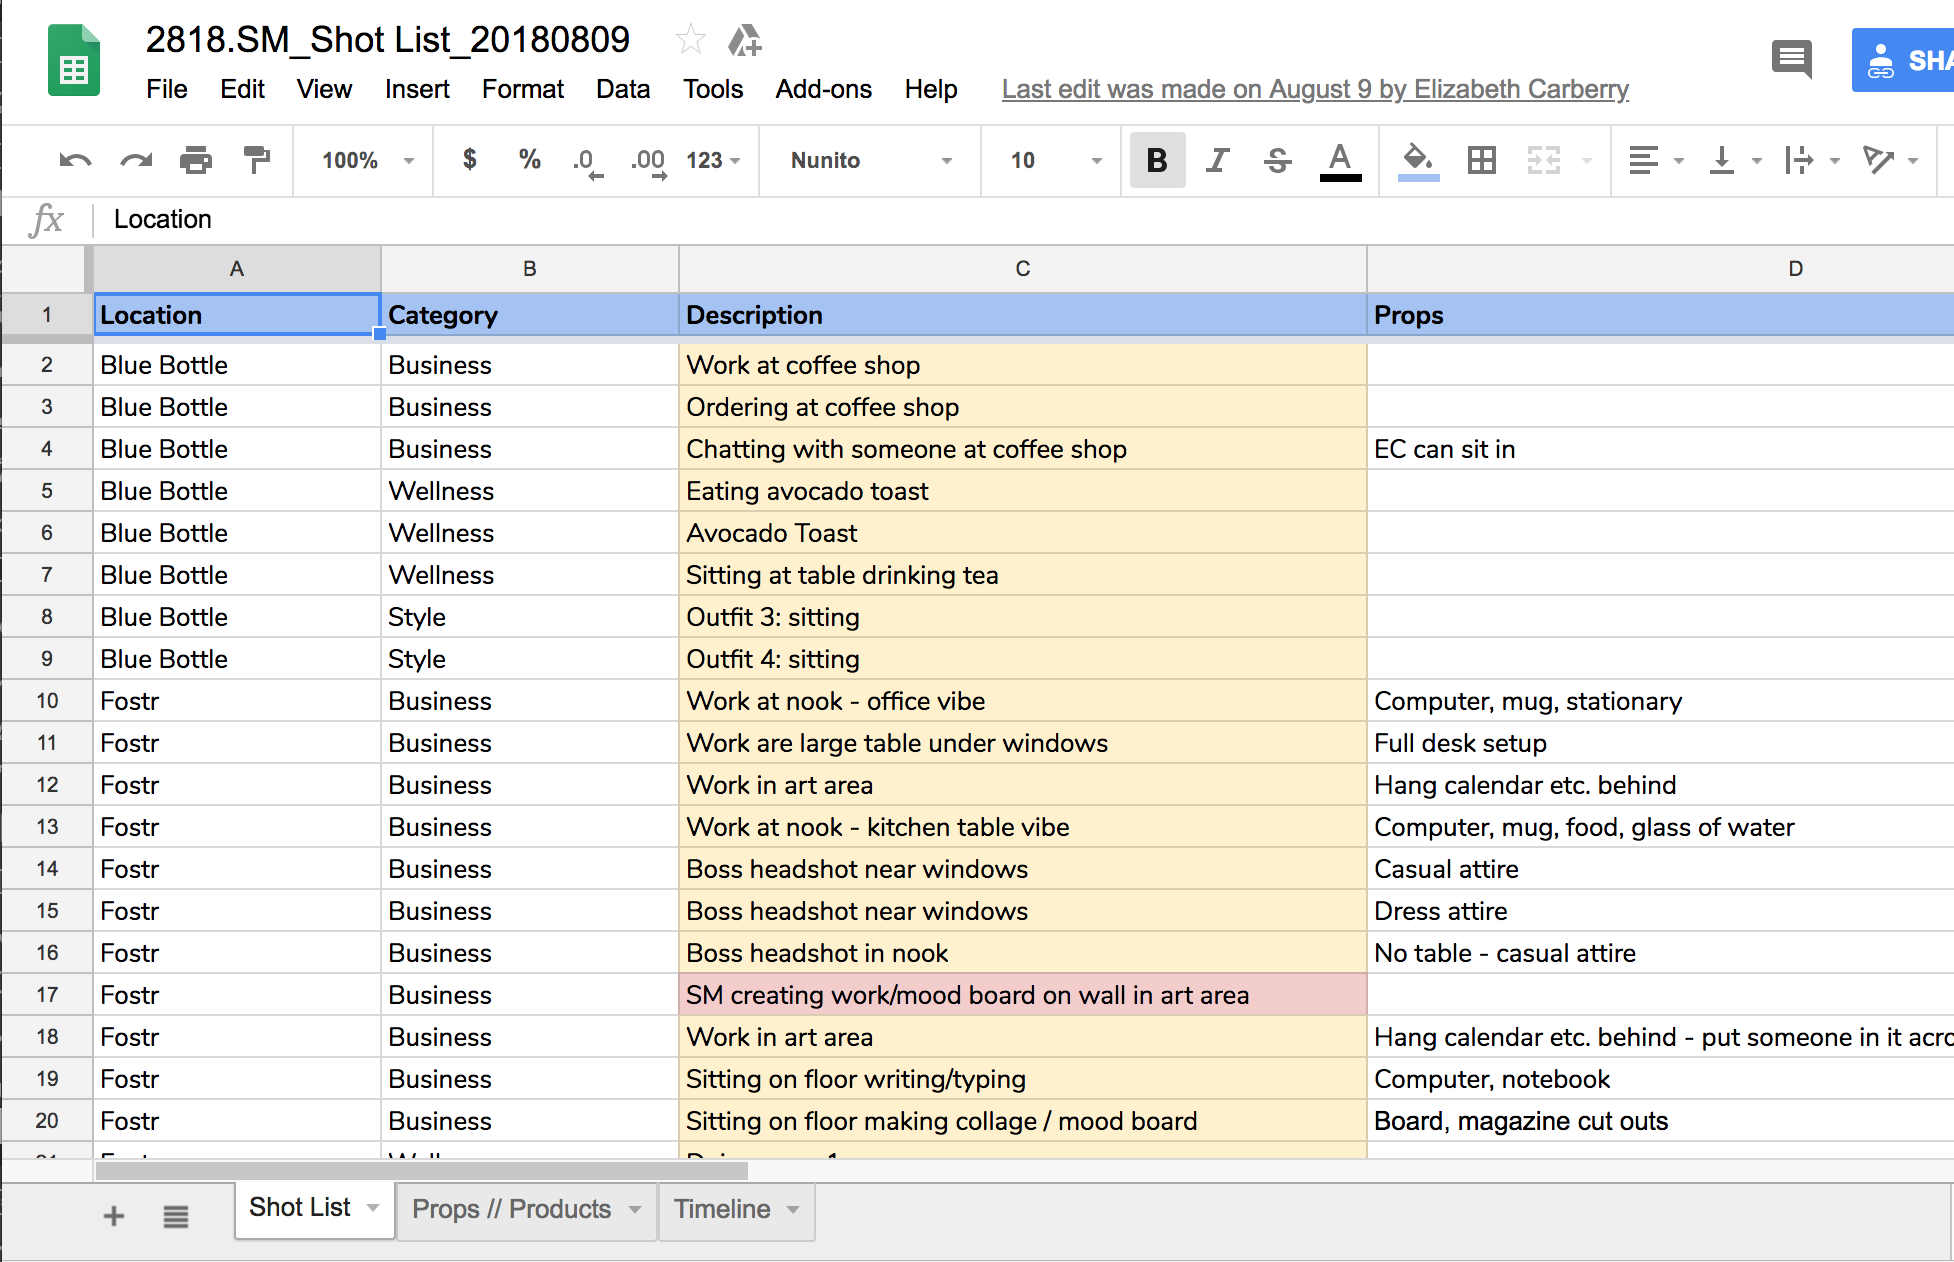Select row 17 header
1954x1262 pixels.
tap(47, 995)
